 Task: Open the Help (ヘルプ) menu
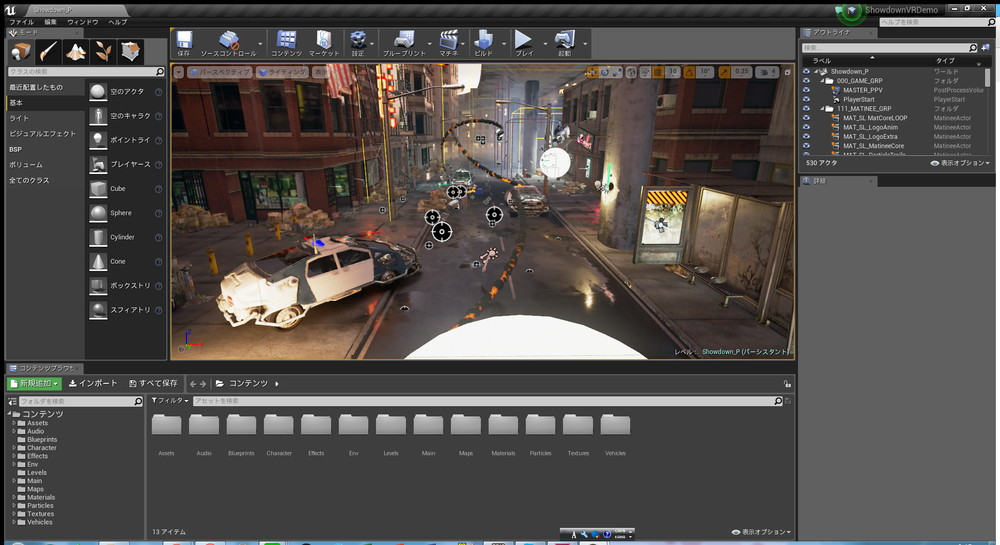(117, 22)
